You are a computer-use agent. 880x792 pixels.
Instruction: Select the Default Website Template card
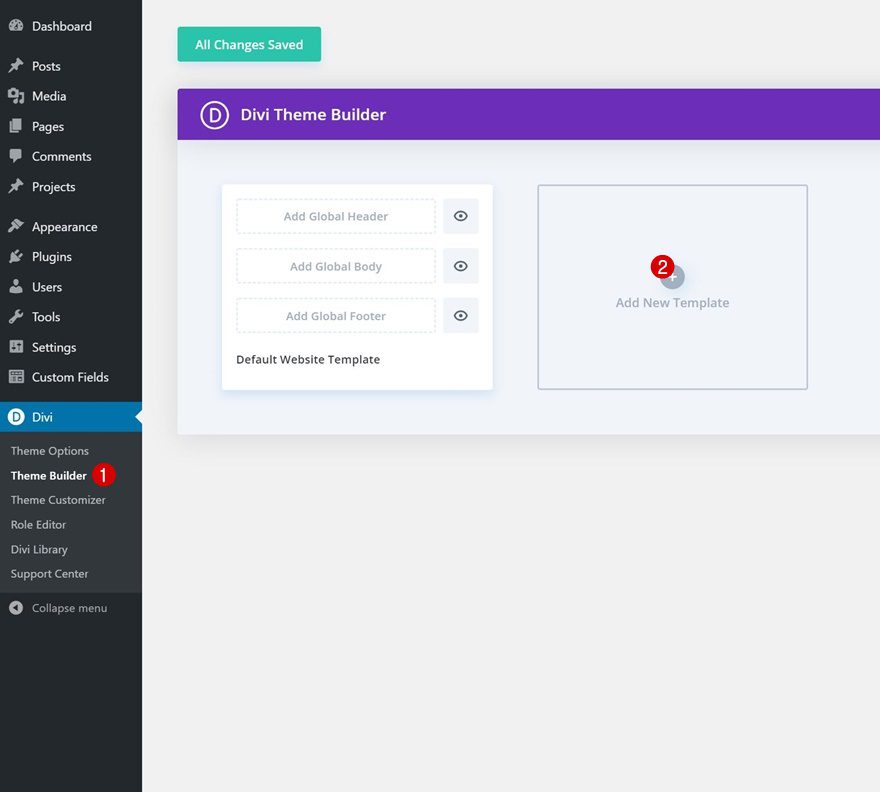coord(307,359)
